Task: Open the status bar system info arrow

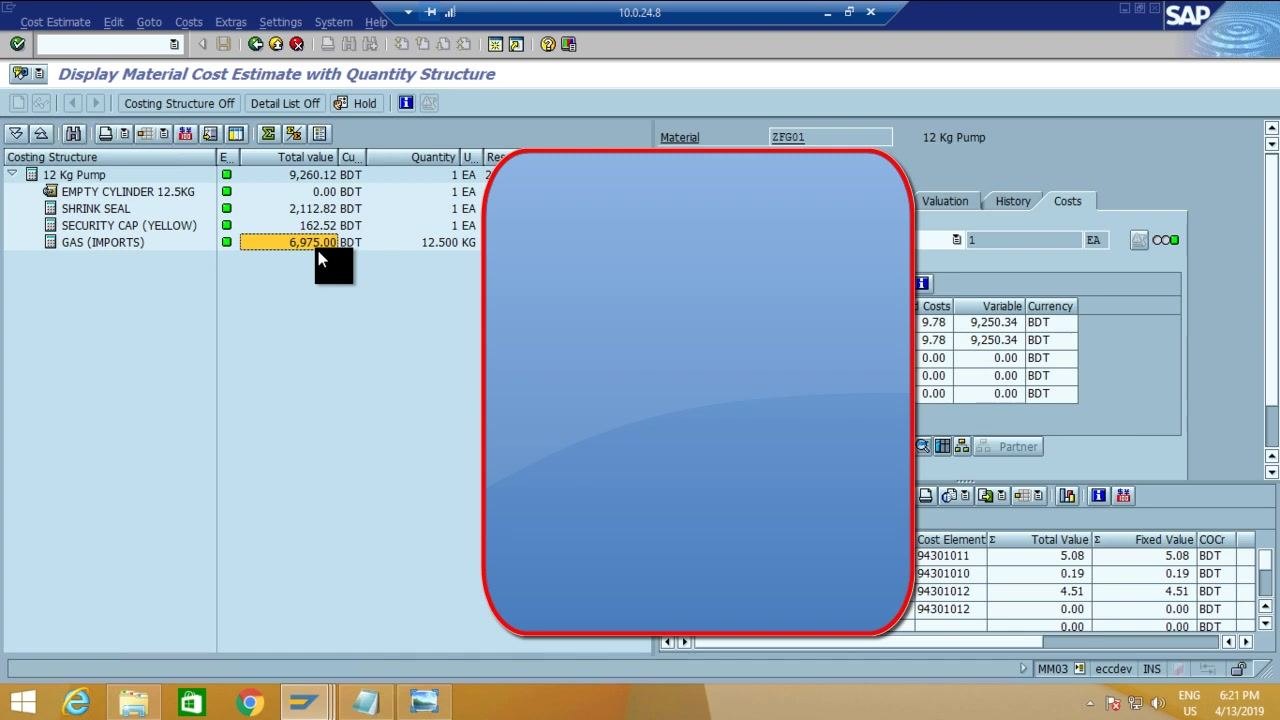Action: click(x=1023, y=669)
